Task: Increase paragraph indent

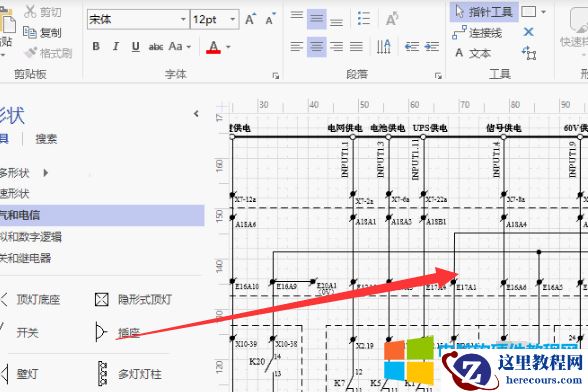Action: point(432,47)
